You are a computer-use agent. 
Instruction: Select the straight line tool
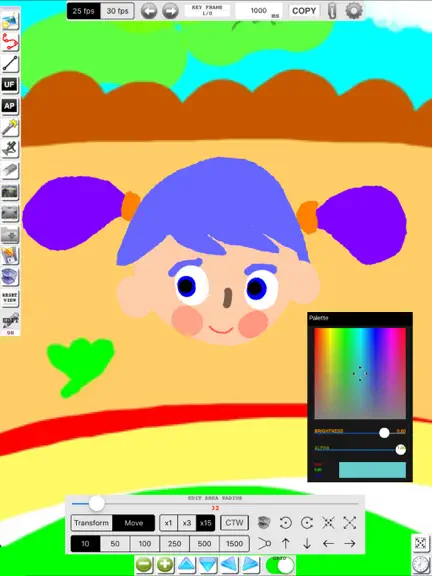[10, 63]
